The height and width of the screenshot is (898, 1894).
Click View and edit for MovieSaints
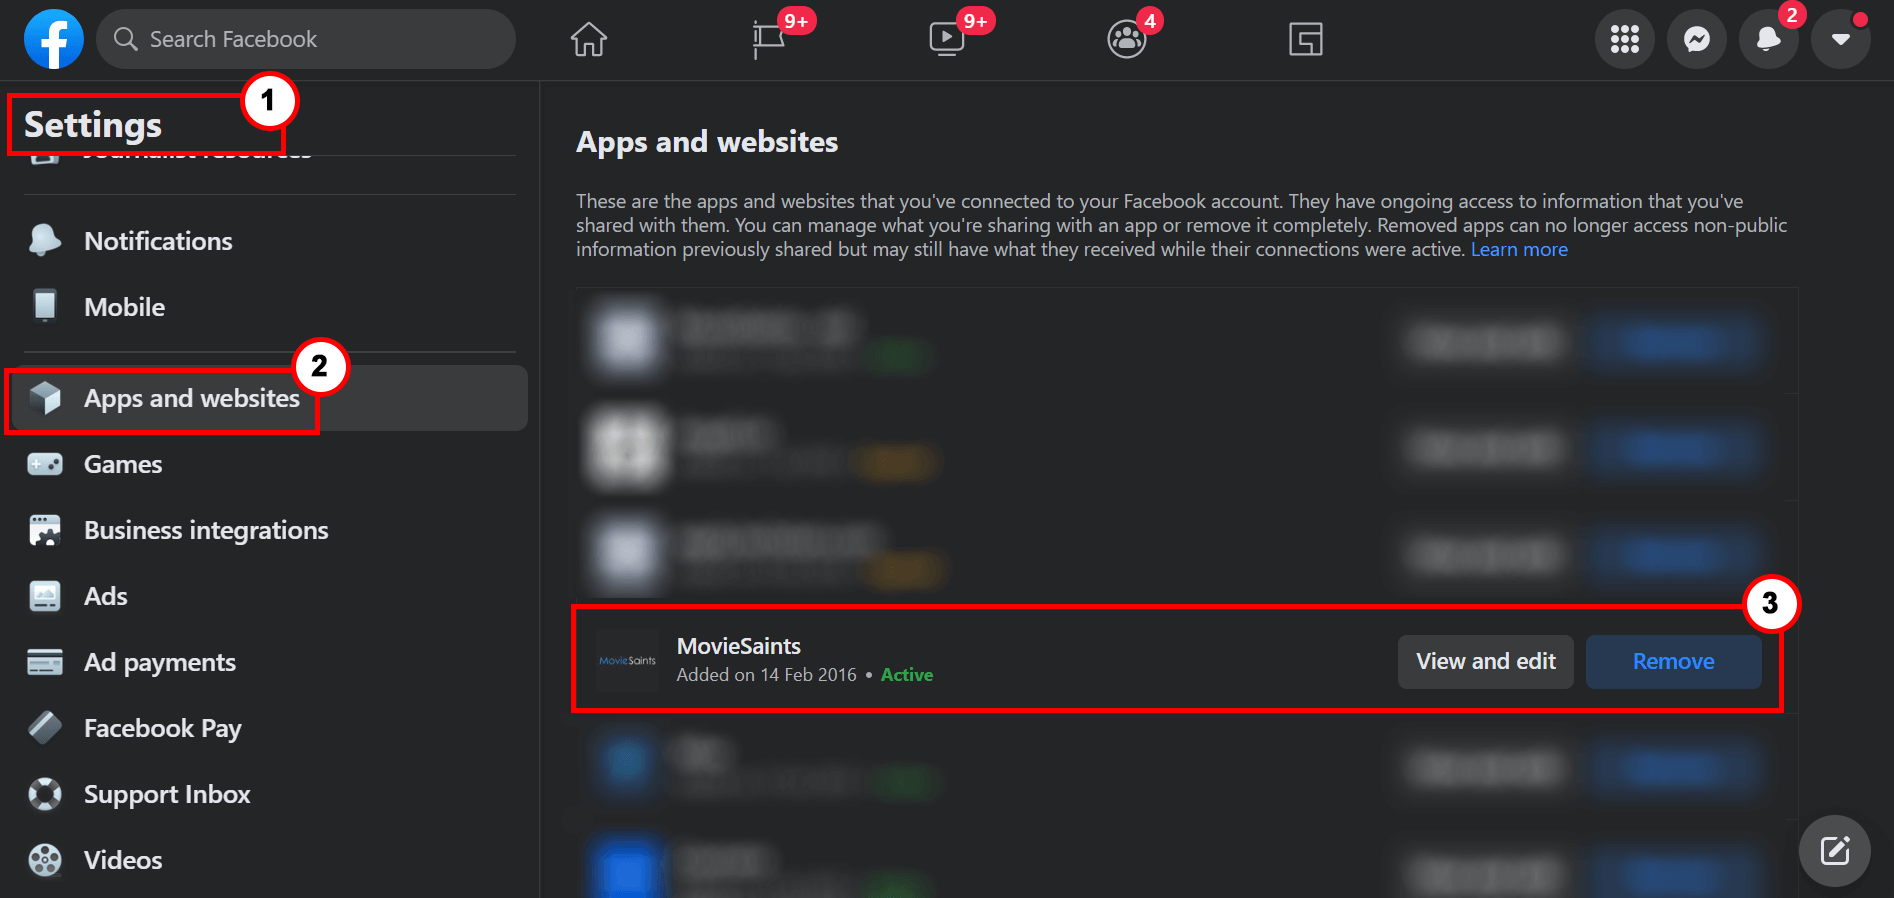click(1486, 661)
